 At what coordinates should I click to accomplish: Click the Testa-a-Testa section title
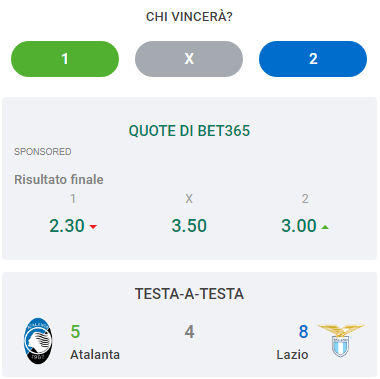coord(189,294)
